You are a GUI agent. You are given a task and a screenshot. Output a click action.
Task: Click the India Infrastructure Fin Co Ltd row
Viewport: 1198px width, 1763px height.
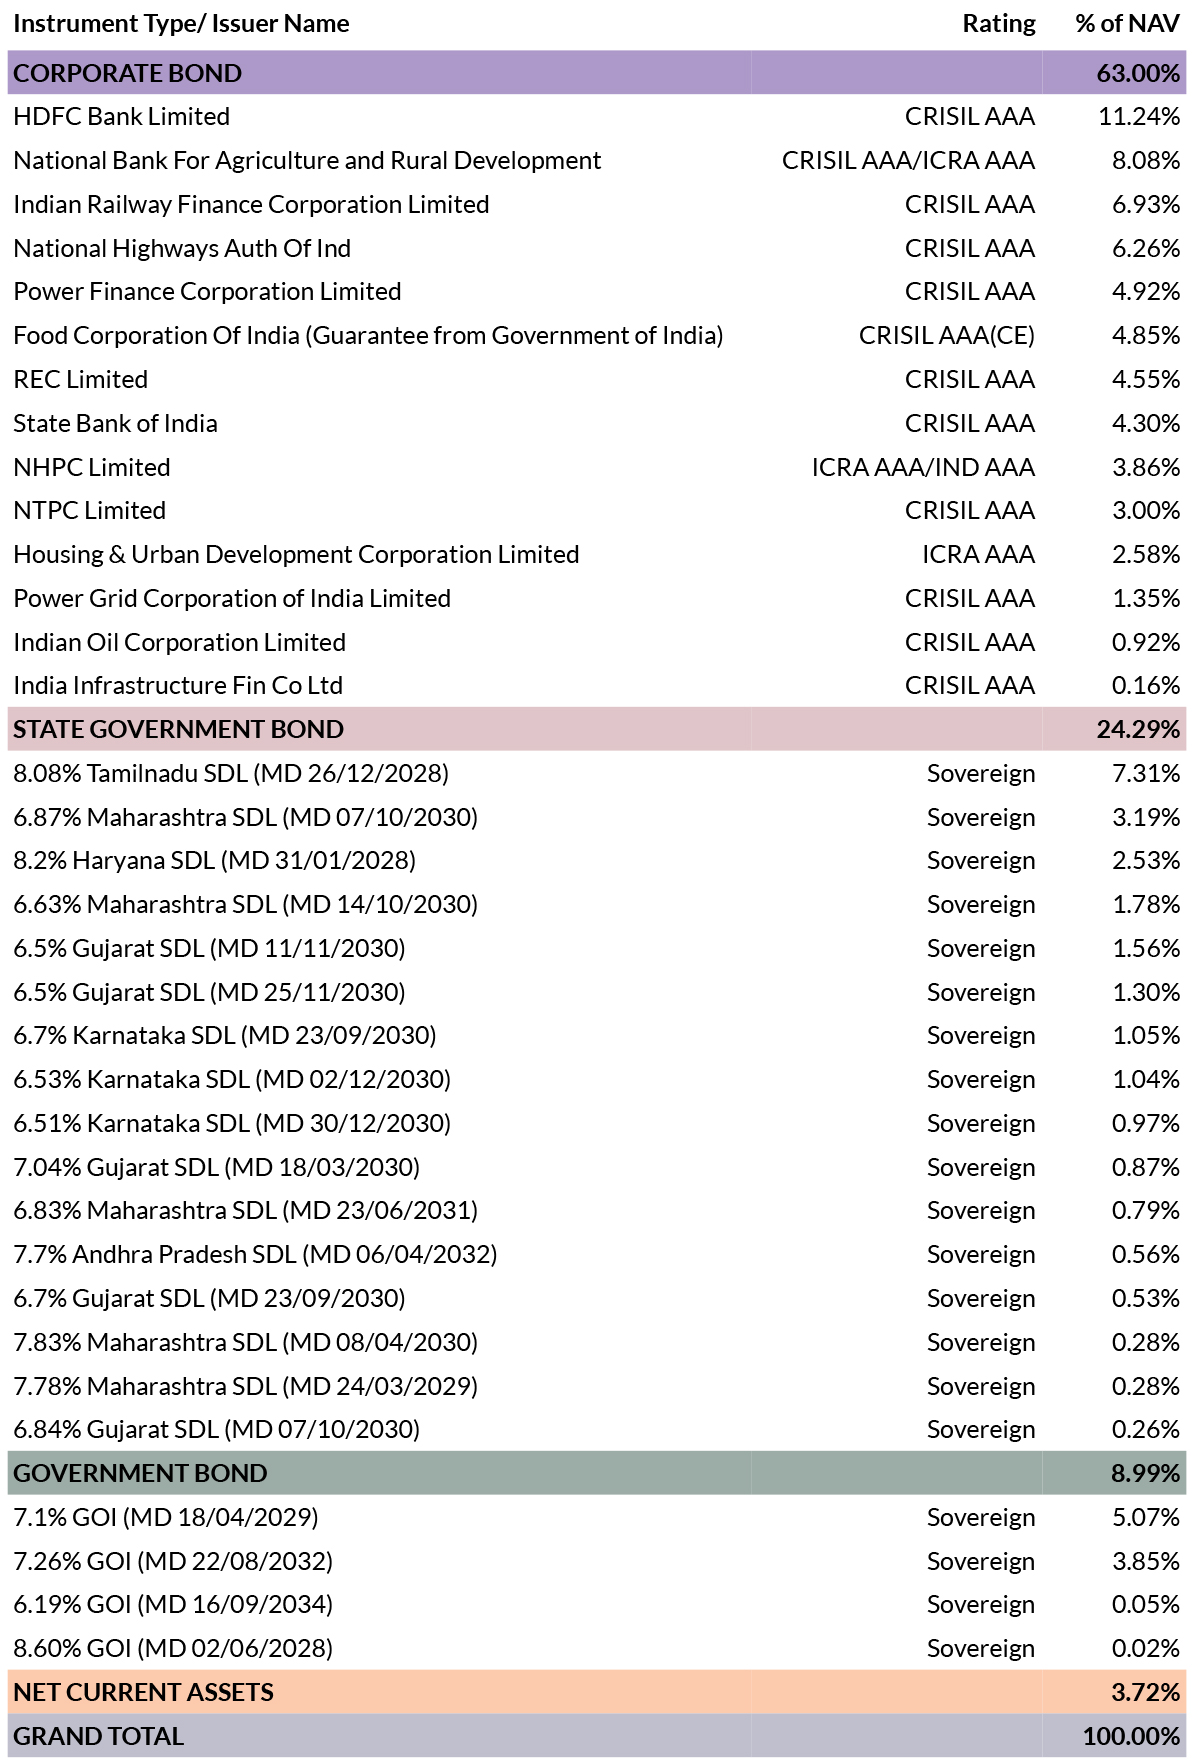(x=597, y=686)
